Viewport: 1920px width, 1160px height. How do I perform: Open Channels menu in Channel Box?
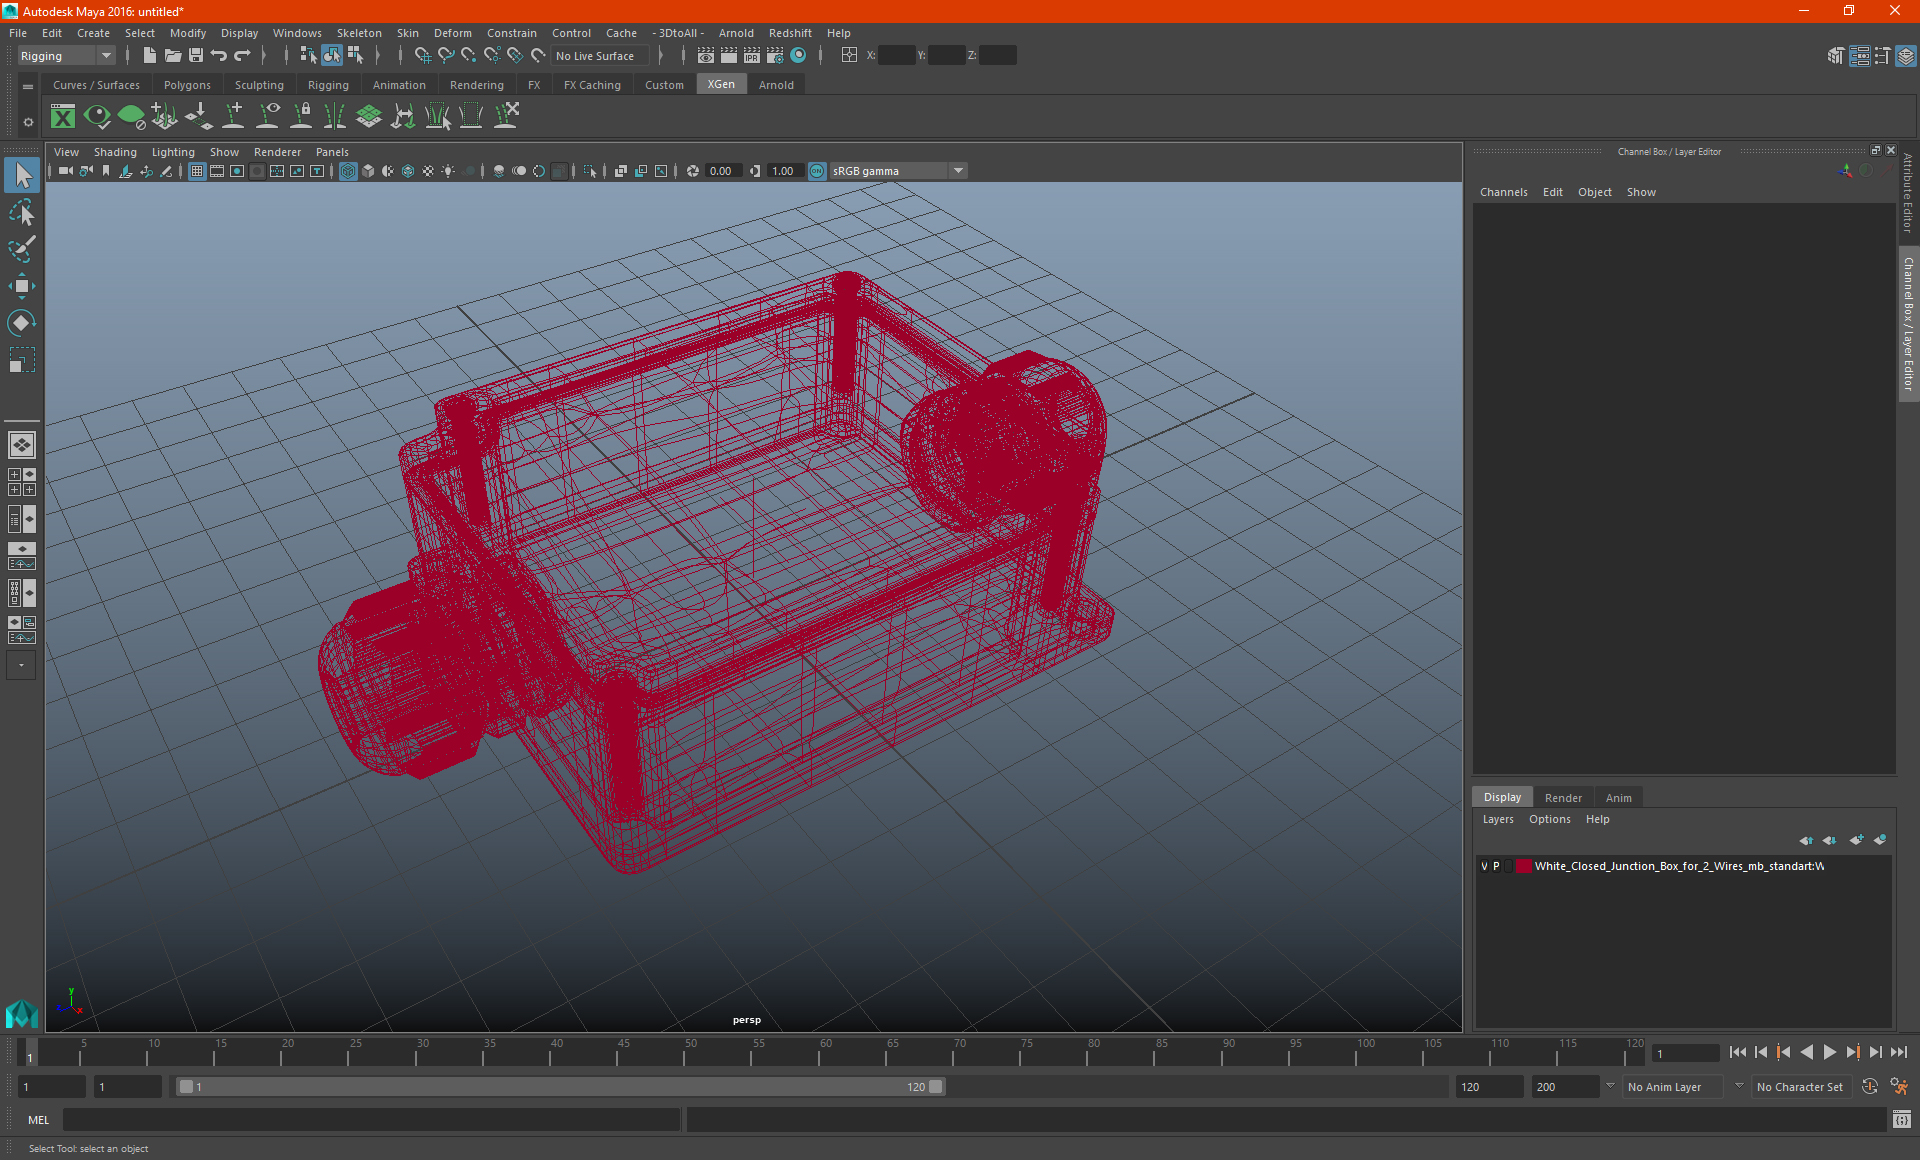[1503, 192]
